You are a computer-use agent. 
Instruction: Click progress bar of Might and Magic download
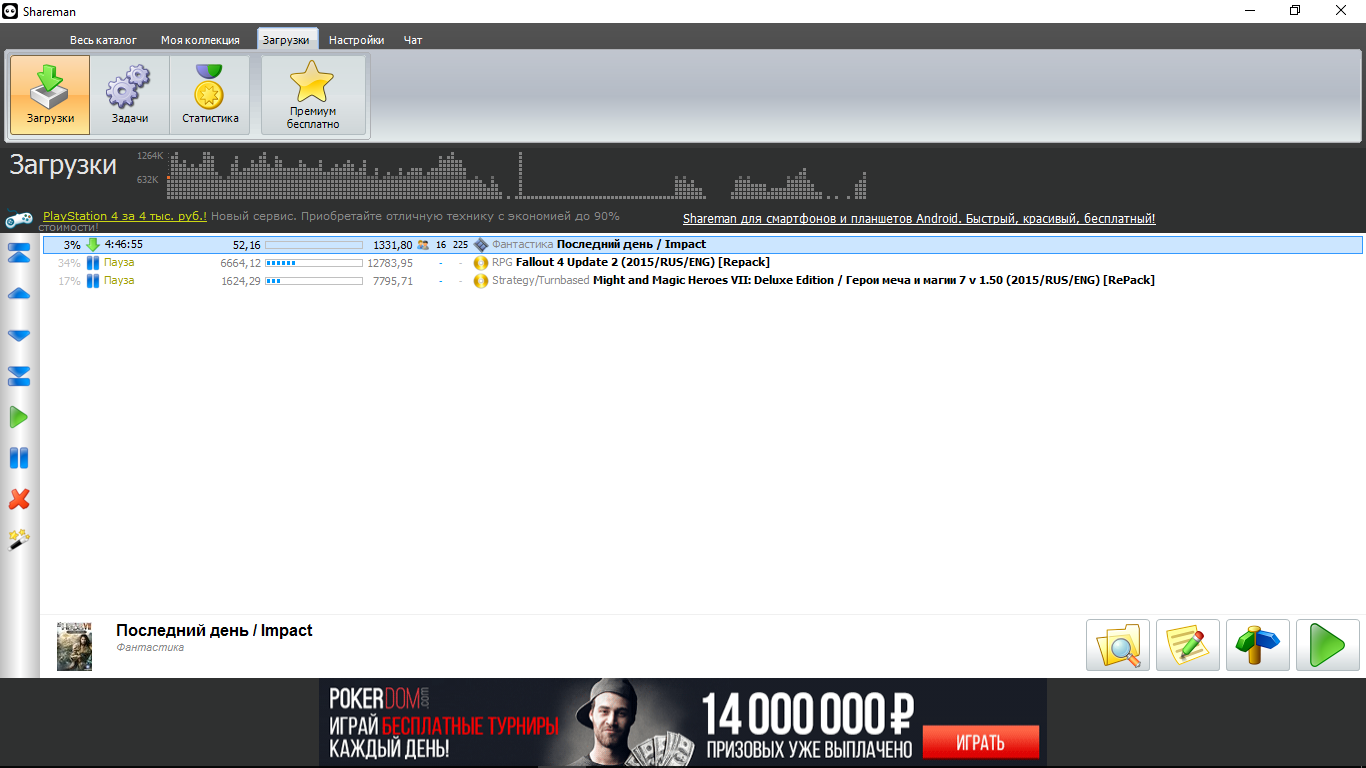point(314,281)
